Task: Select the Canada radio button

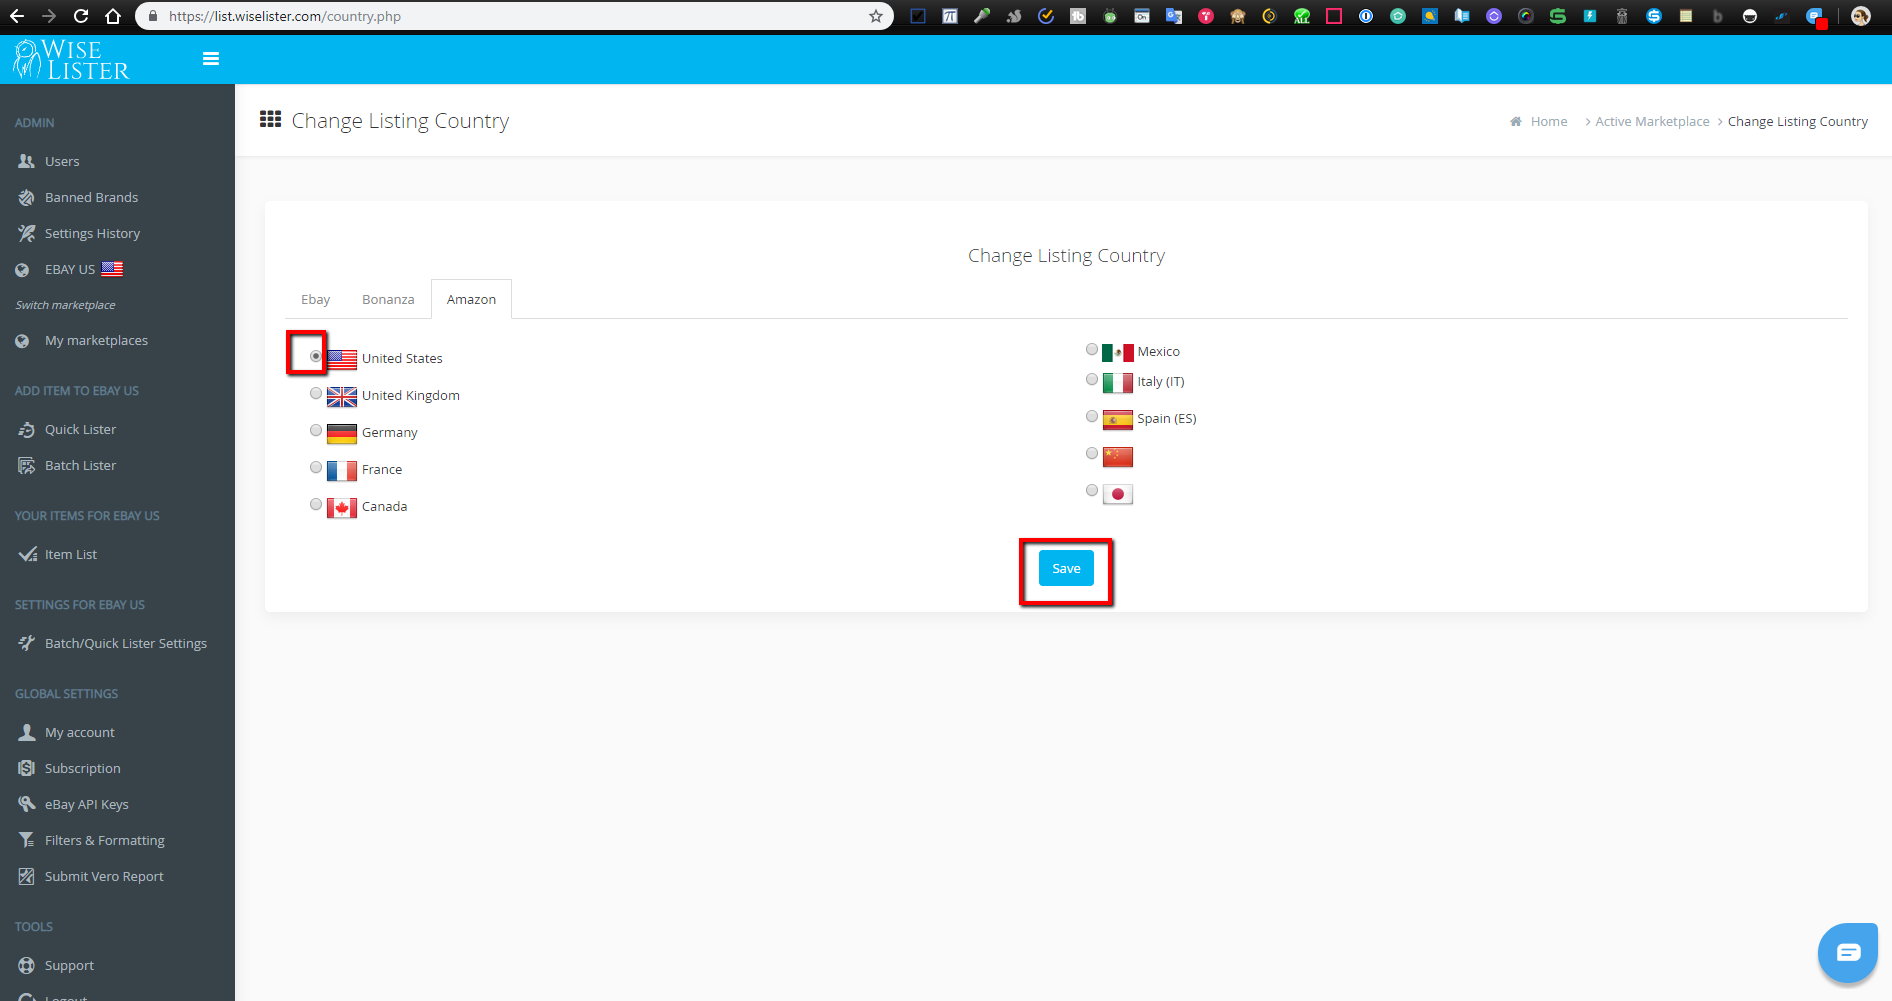Action: click(316, 504)
